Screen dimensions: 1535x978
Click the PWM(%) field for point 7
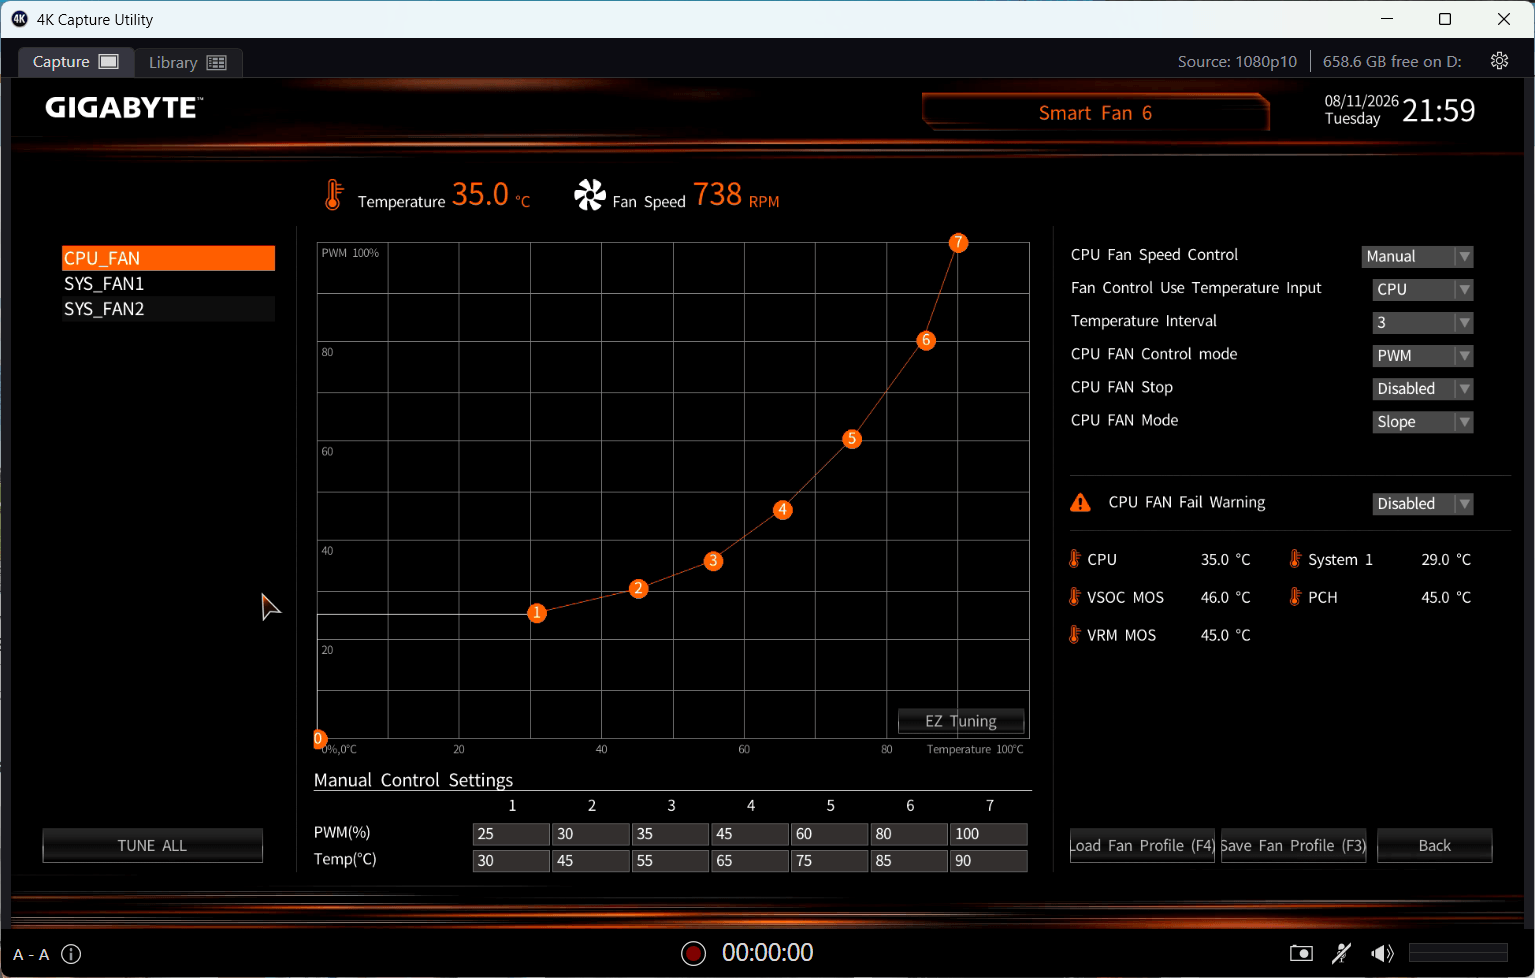coord(989,834)
